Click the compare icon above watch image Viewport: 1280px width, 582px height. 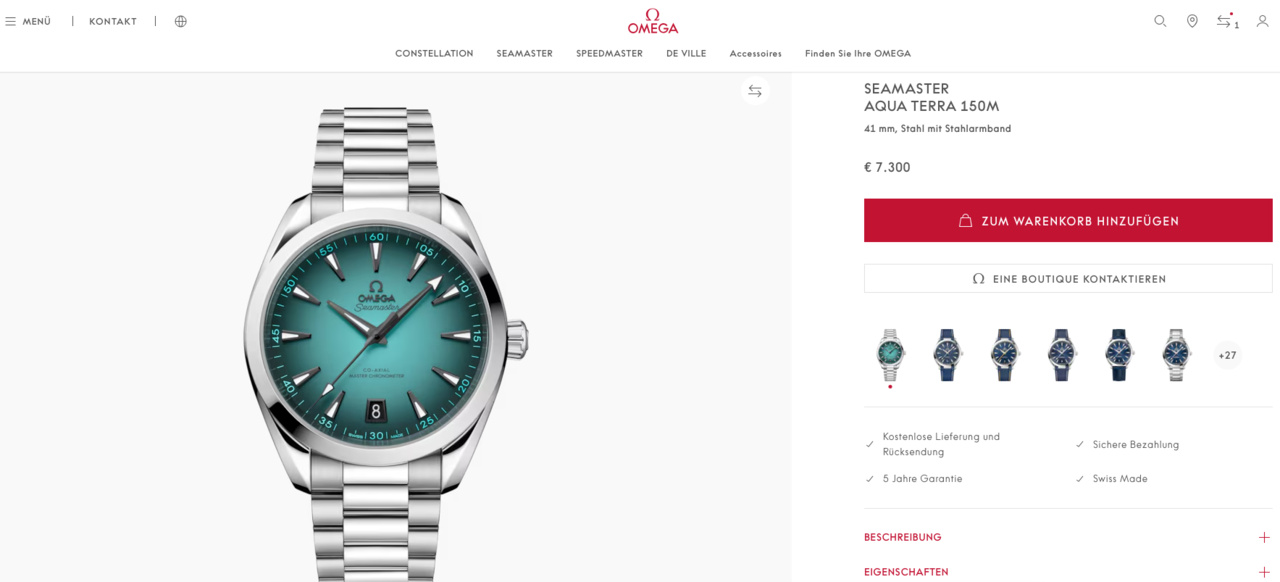tap(755, 91)
